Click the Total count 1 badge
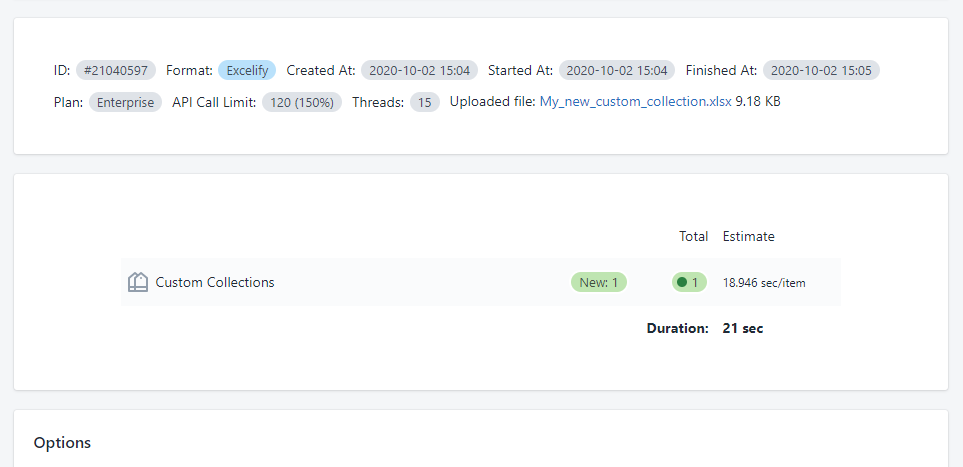Screen dimensions: 963x467 click(690, 283)
